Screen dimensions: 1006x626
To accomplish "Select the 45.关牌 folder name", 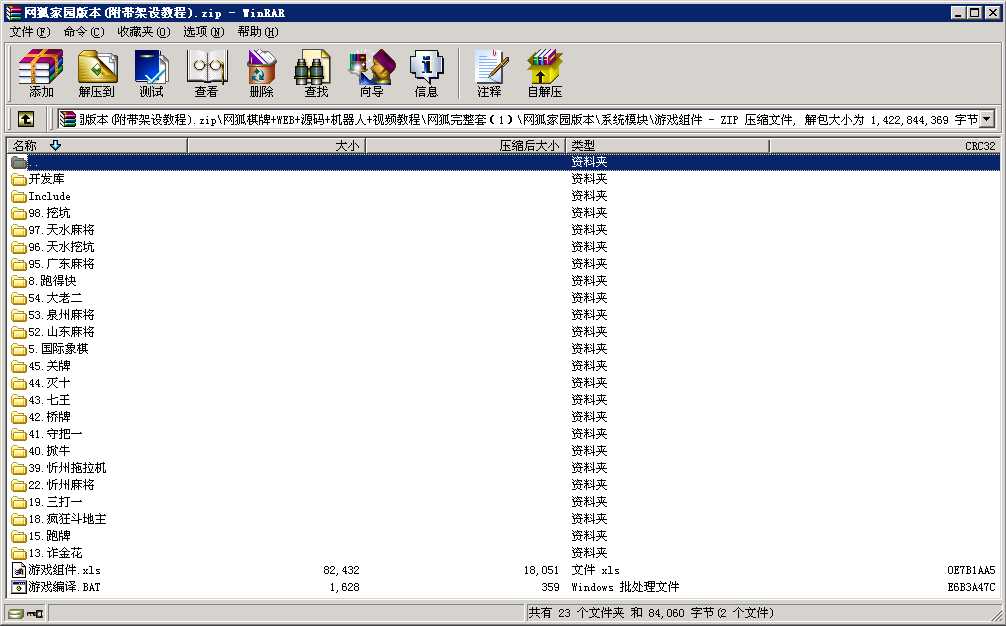I will pyautogui.click(x=49, y=366).
